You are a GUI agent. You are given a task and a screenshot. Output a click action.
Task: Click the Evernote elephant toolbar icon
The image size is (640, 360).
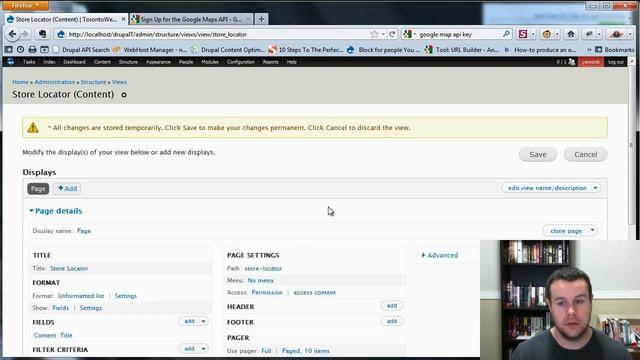click(42, 34)
